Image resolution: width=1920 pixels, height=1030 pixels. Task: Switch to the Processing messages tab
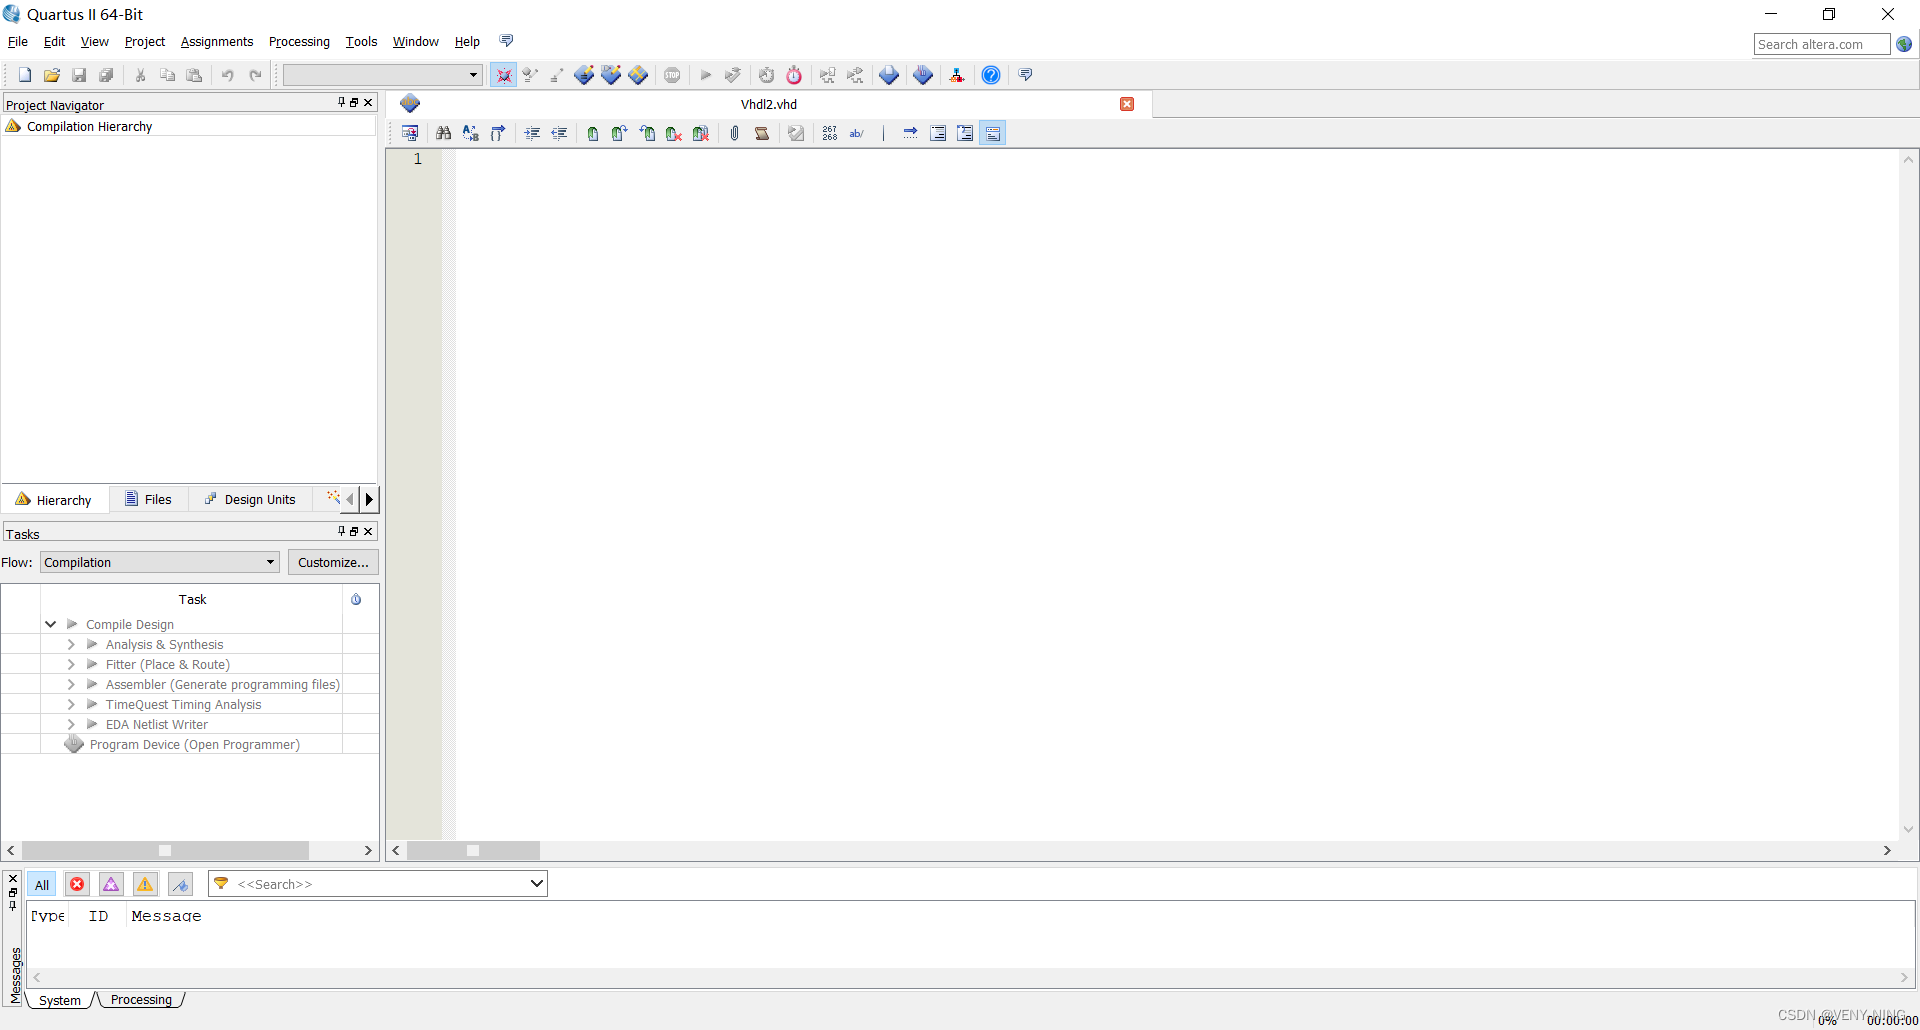(x=141, y=1000)
